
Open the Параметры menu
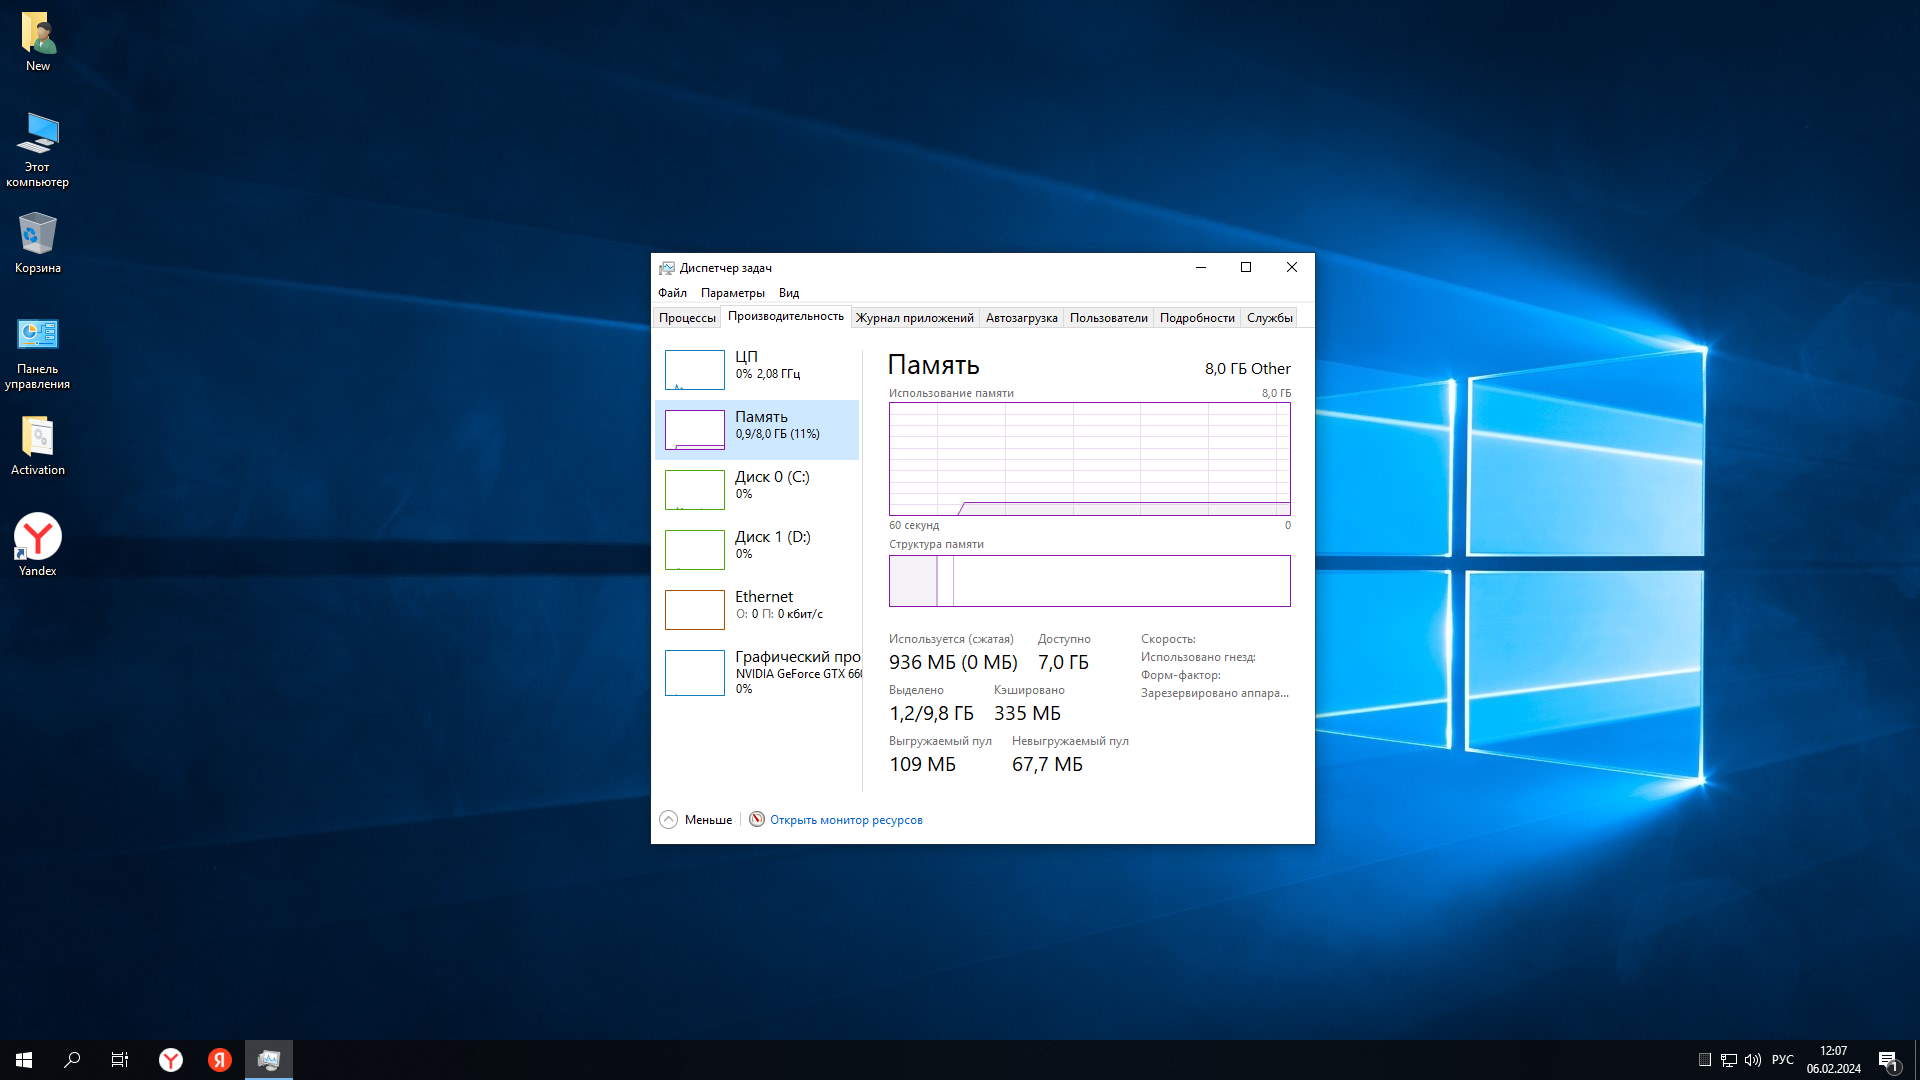click(732, 293)
